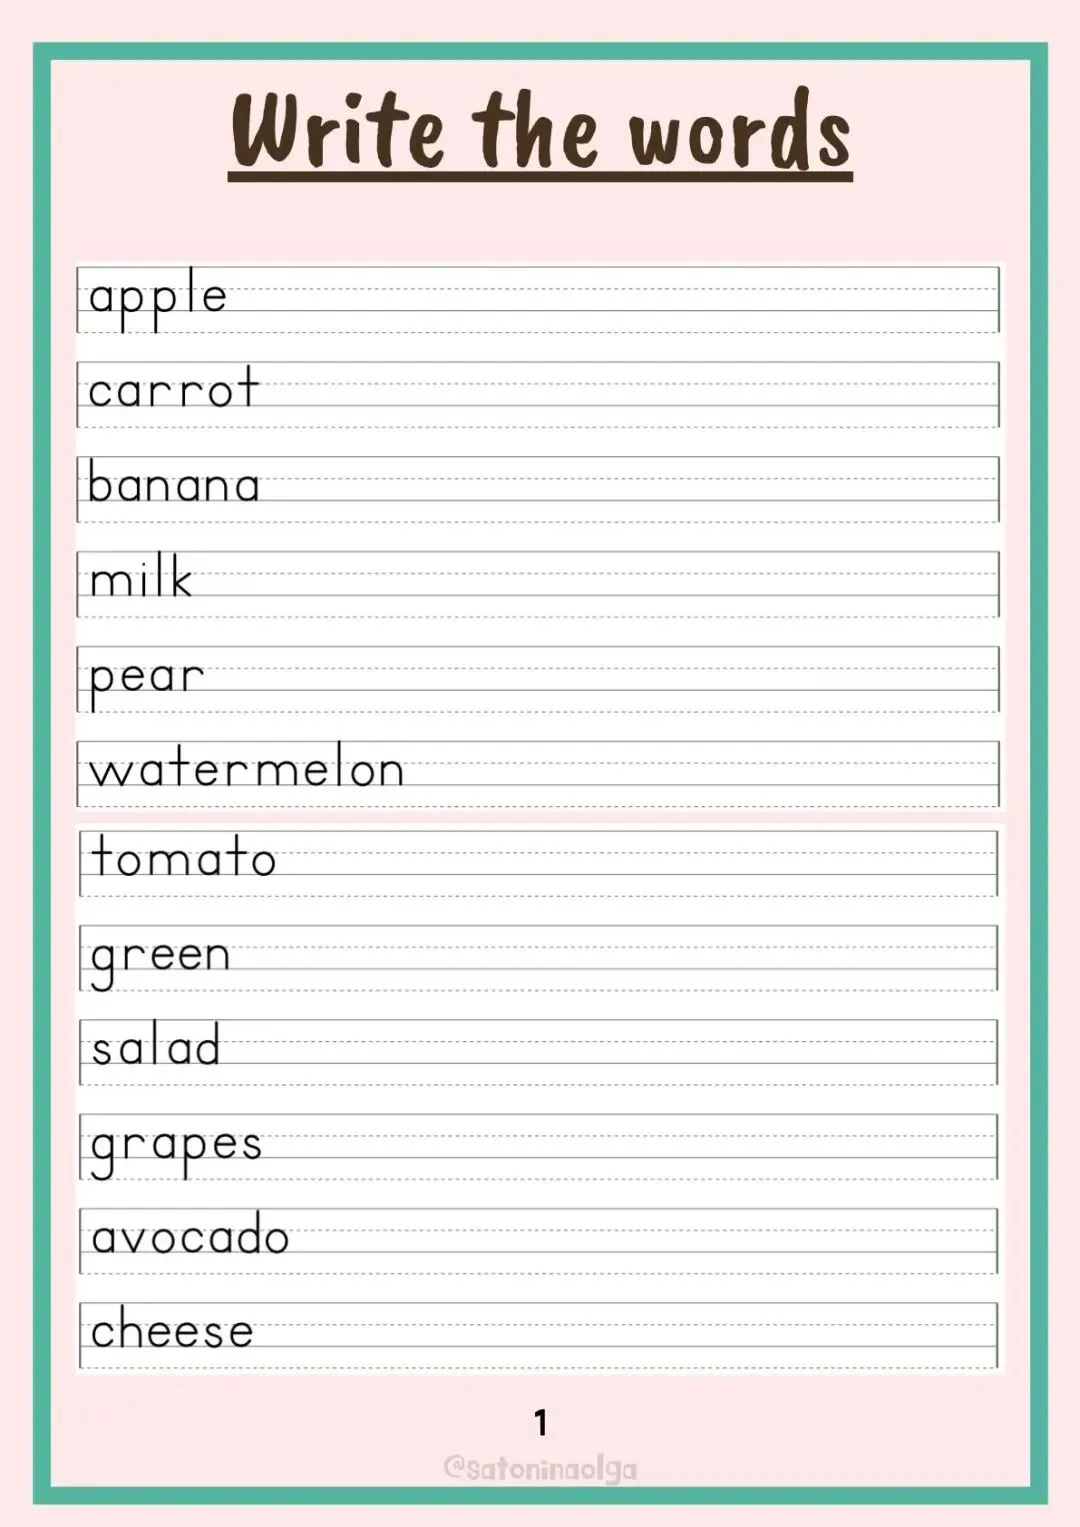1080x1527 pixels.
Task: Click the blank writing line after 'watermelon'
Action: 703,773
